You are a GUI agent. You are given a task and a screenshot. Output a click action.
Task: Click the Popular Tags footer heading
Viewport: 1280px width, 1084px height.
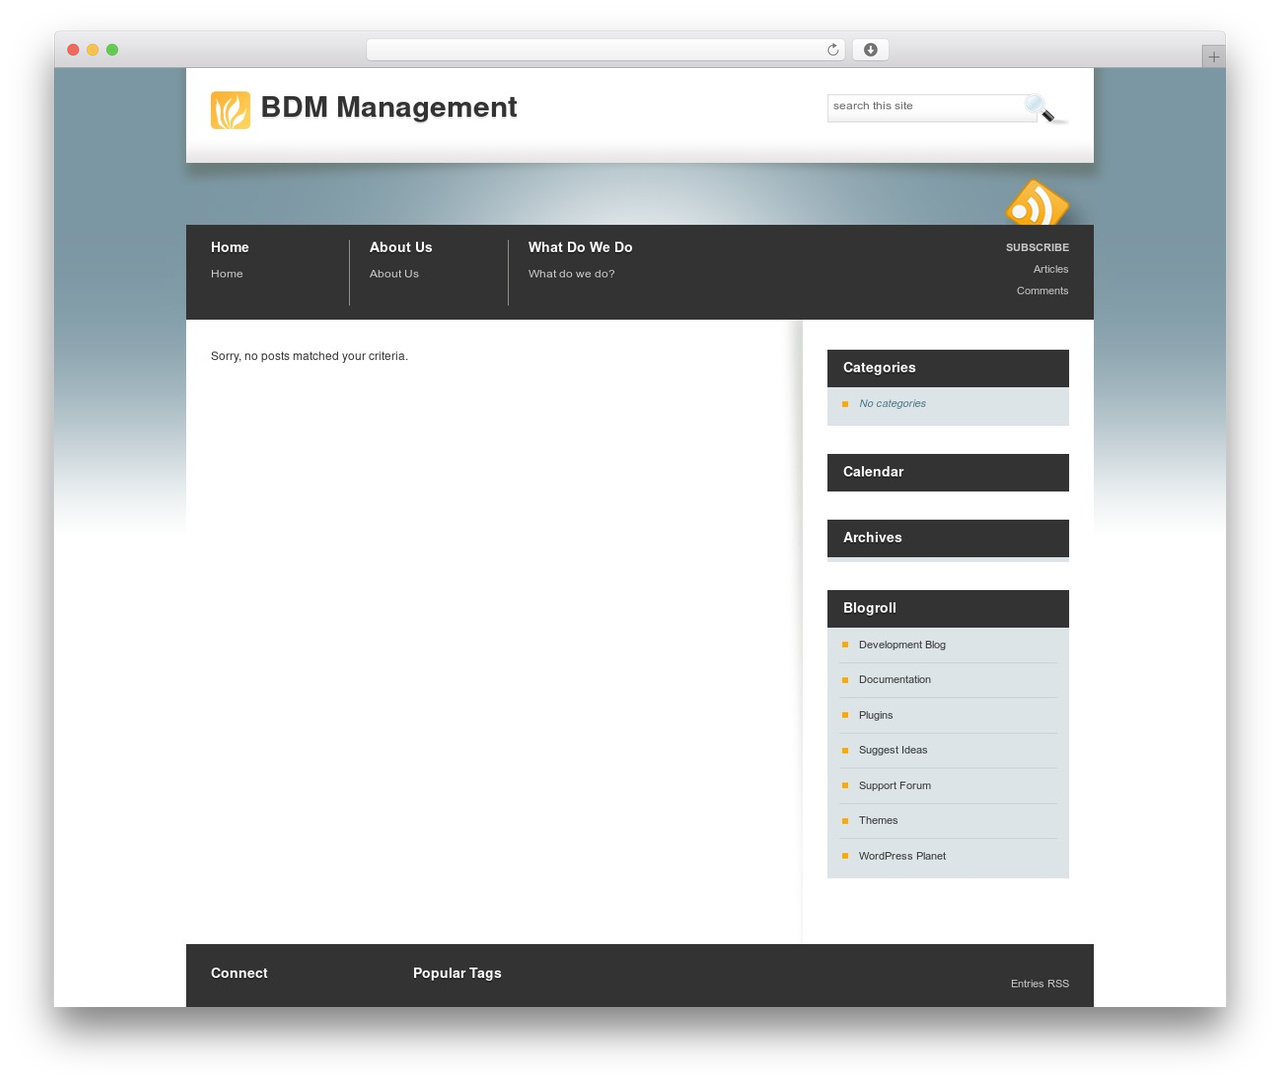point(457,973)
